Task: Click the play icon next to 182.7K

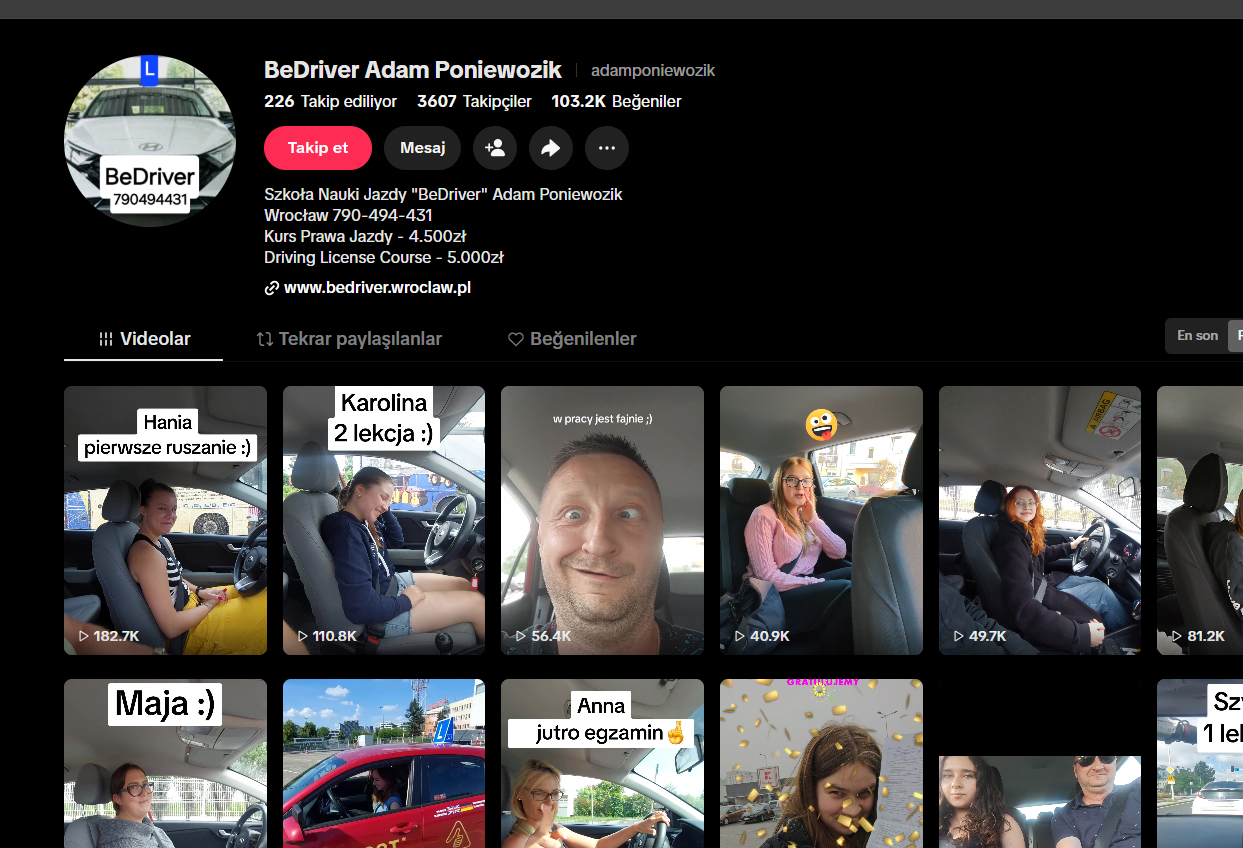Action: (84, 636)
